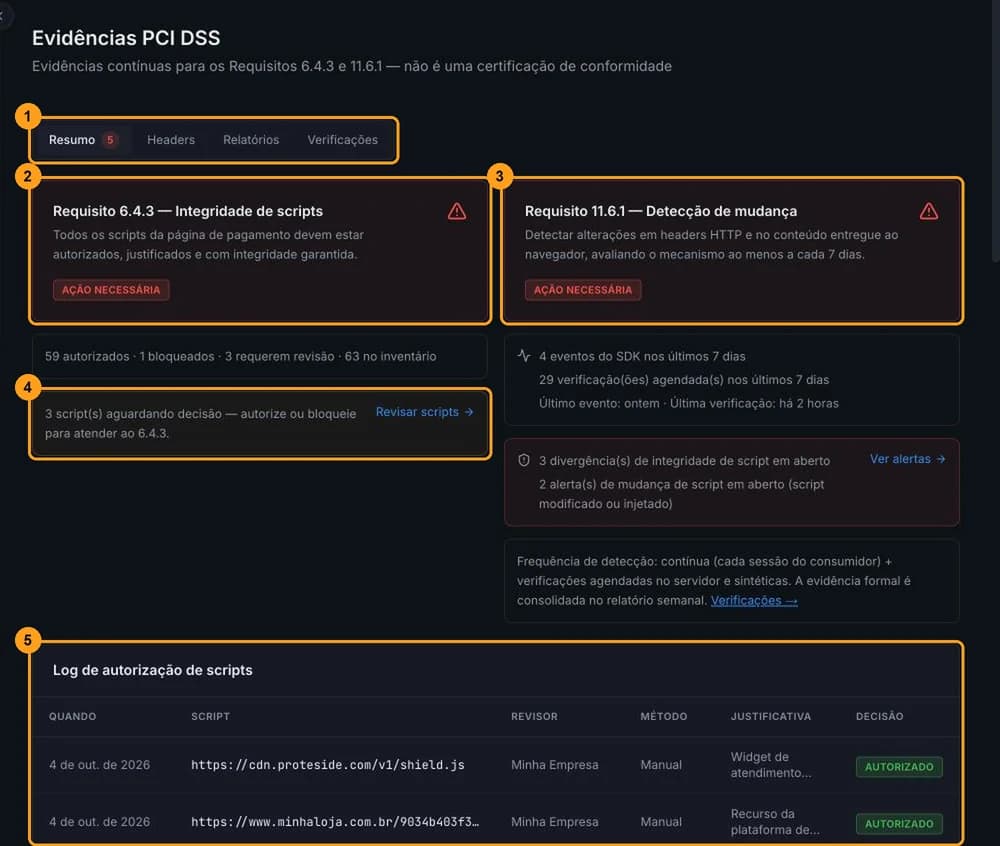This screenshot has width=1000, height=846.
Task: Click the SCRIPT column header
Action: pyautogui.click(x=210, y=717)
